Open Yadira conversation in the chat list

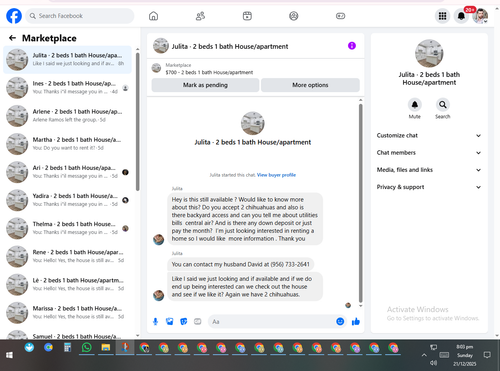pos(67,200)
